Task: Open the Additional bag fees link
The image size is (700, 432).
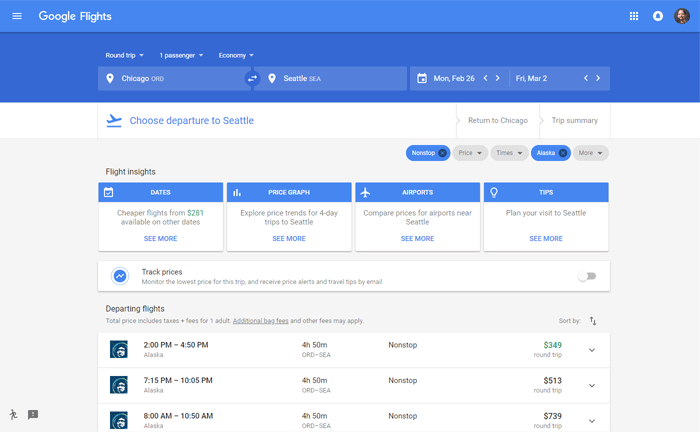Action: point(260,321)
